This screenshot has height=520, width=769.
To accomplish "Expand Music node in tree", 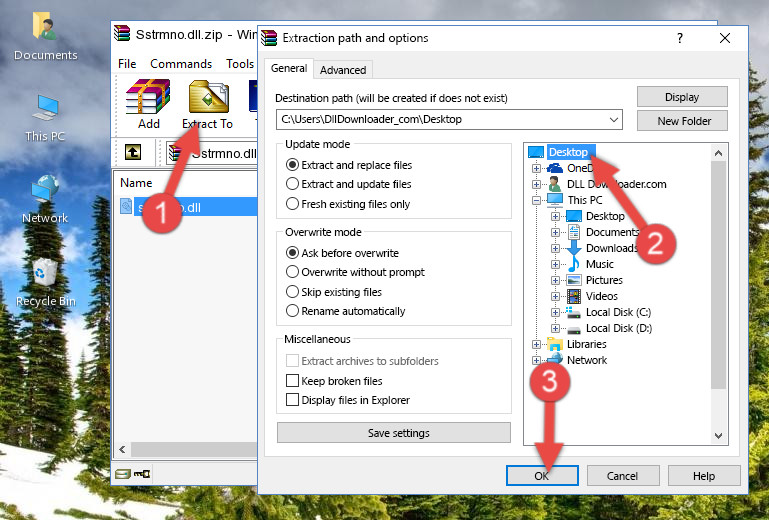I will (x=555, y=264).
